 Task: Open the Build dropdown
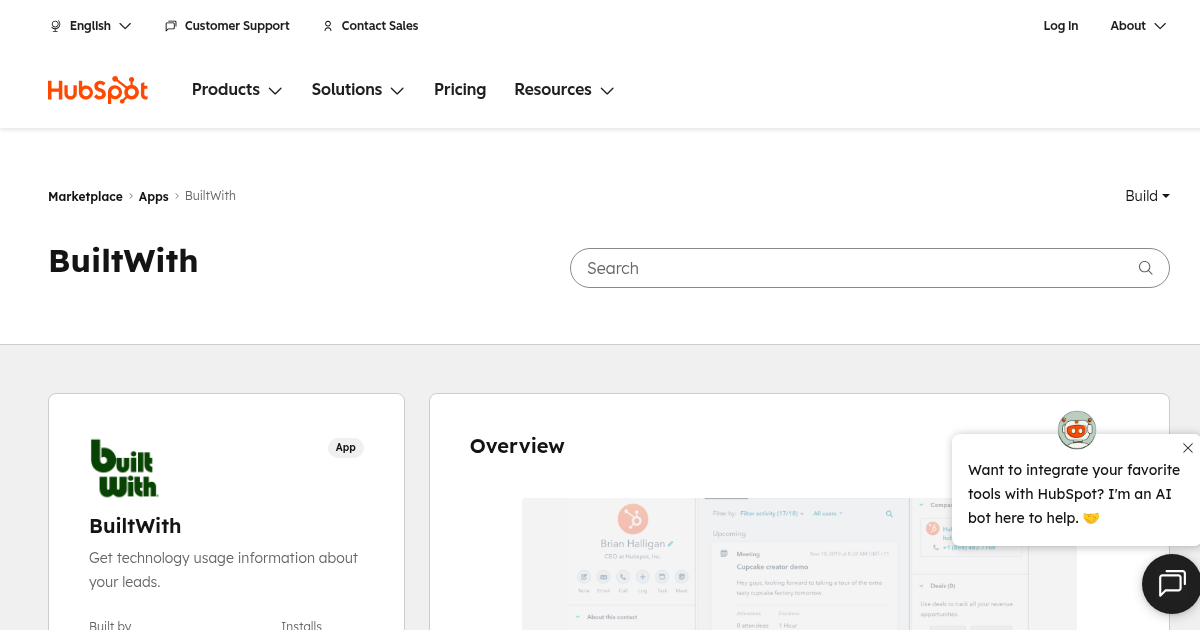[1147, 196]
